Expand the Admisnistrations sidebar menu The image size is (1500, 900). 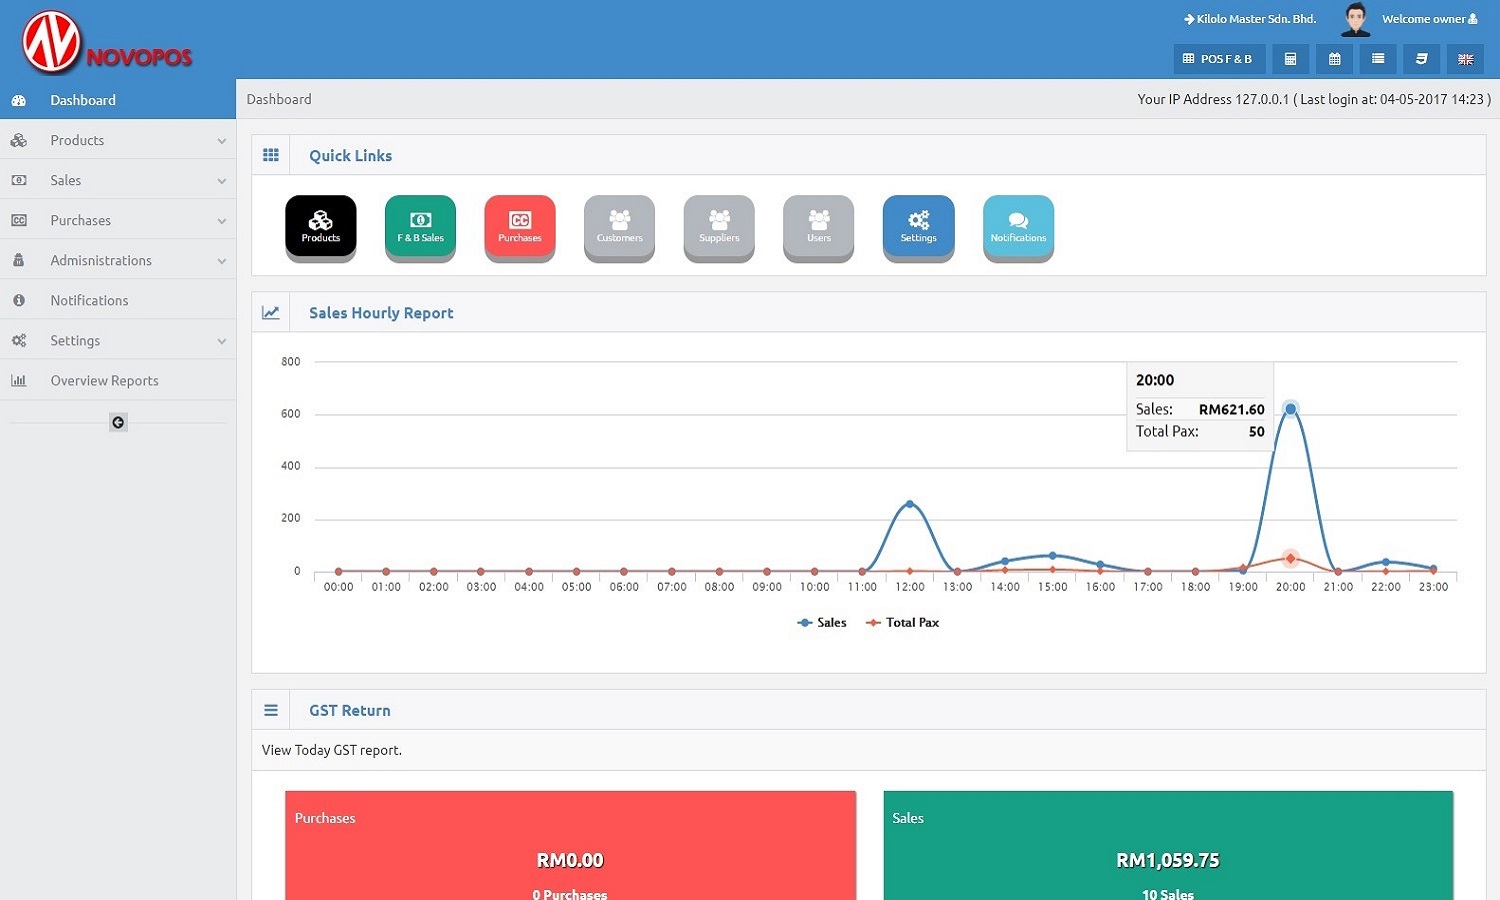pos(118,260)
